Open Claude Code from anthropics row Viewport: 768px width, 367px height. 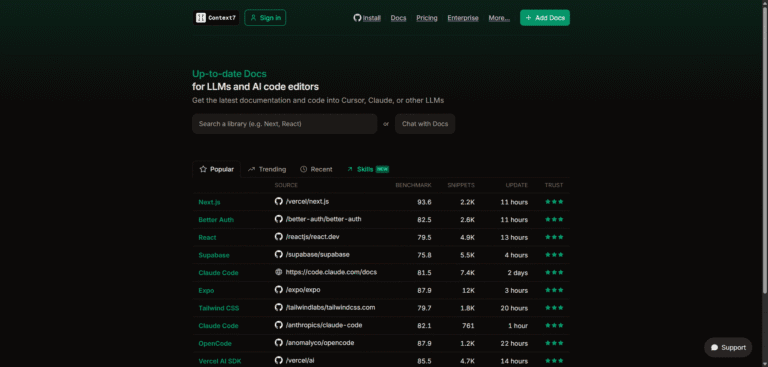(218, 325)
